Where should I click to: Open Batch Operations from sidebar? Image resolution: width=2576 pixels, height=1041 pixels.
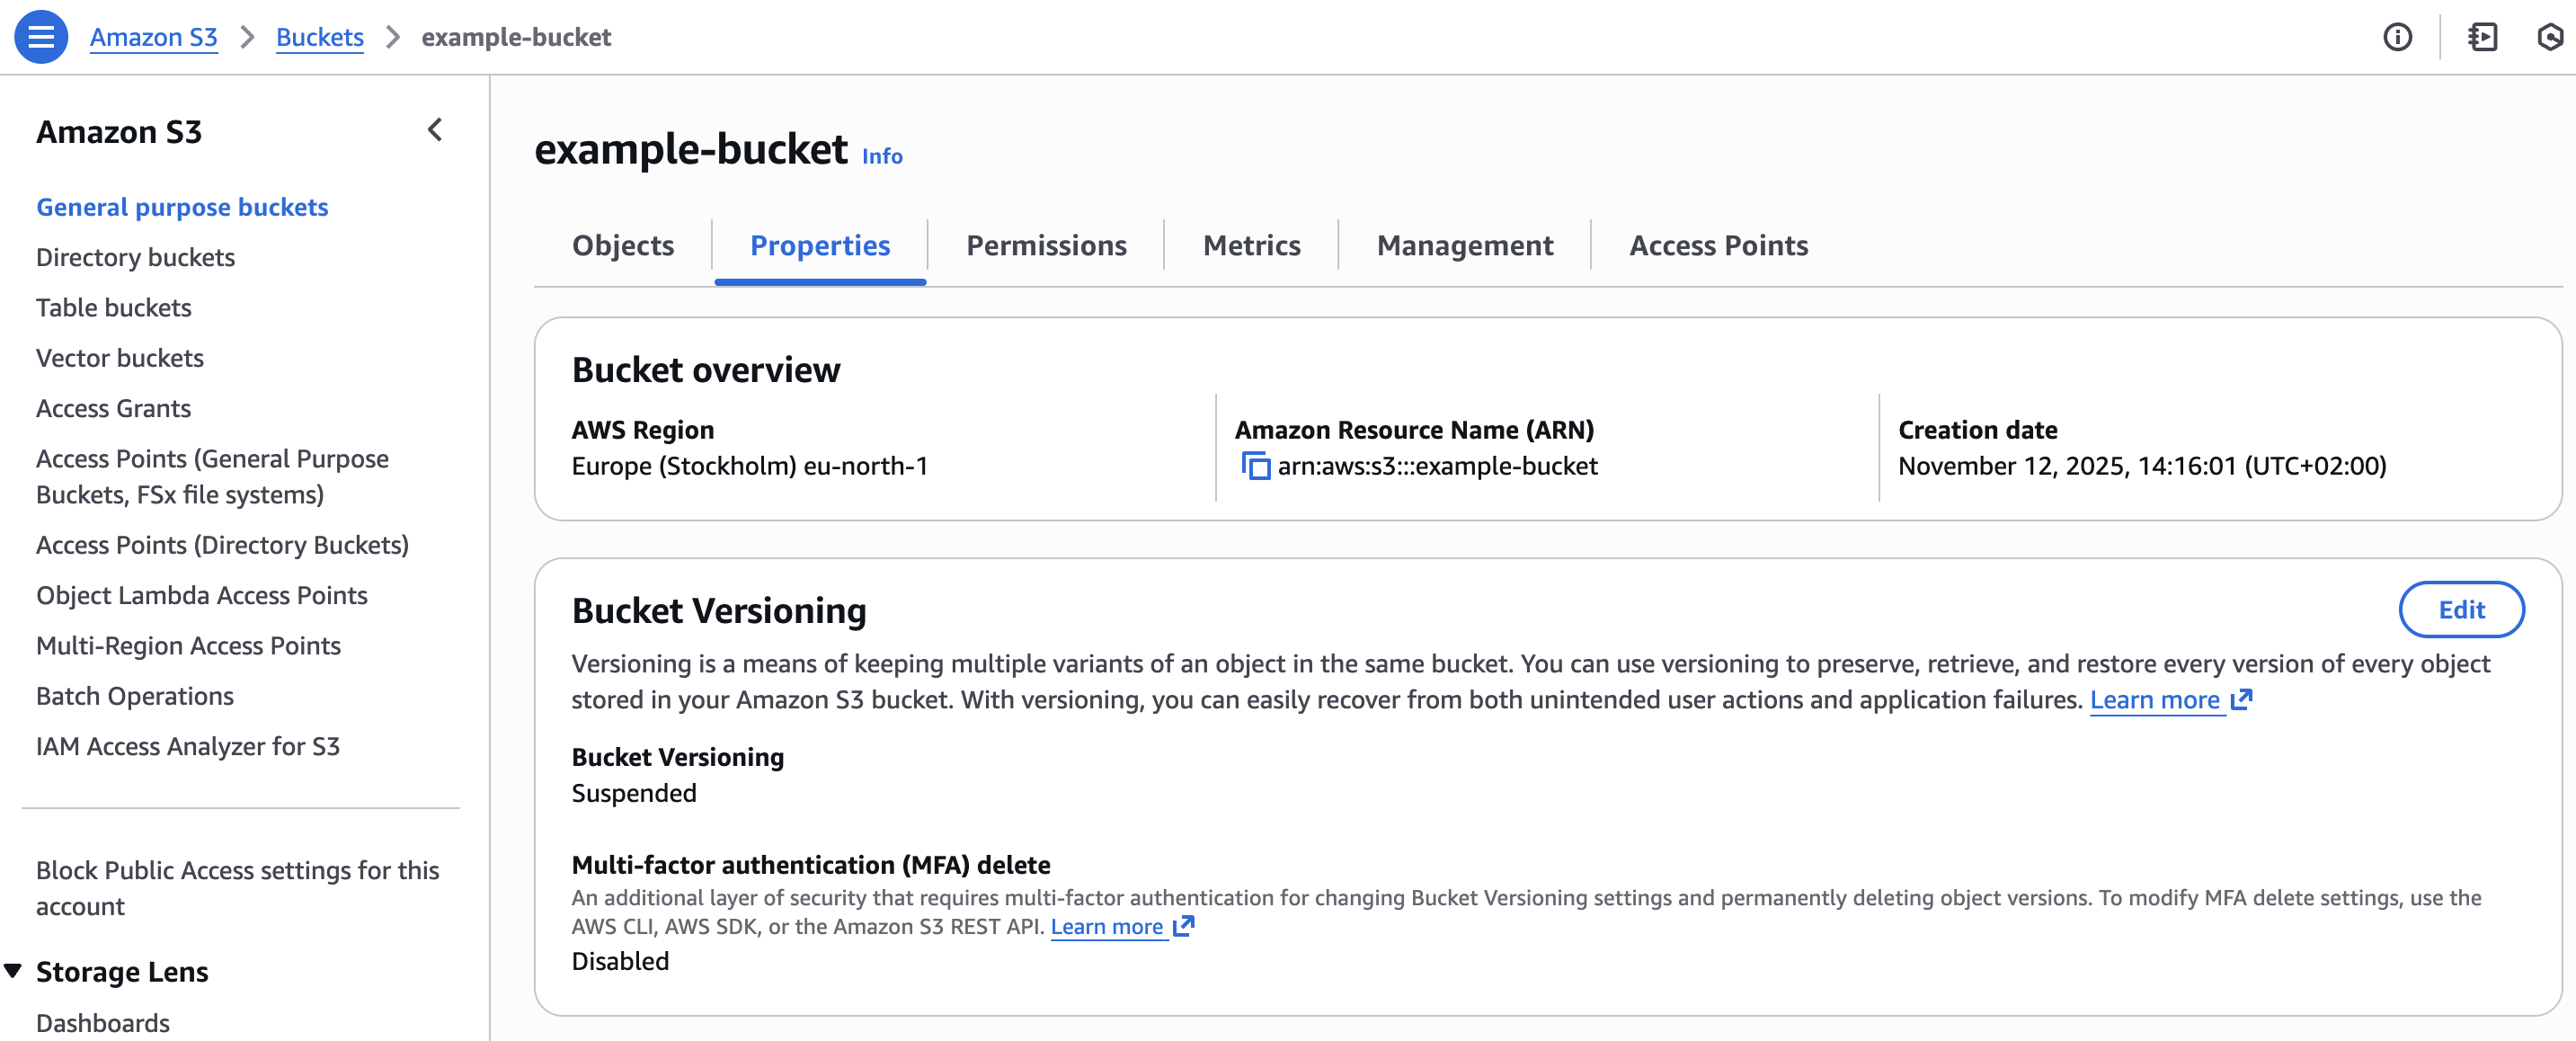click(x=134, y=696)
